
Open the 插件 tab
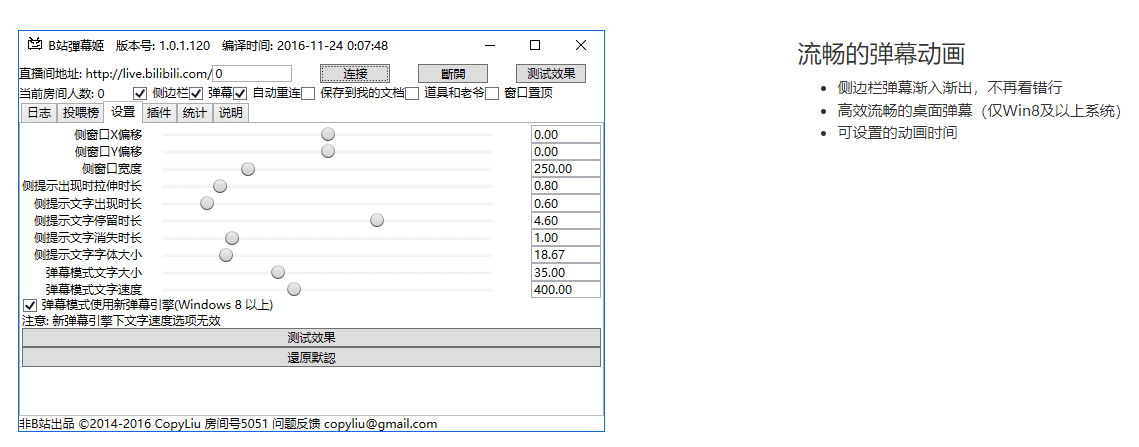159,113
